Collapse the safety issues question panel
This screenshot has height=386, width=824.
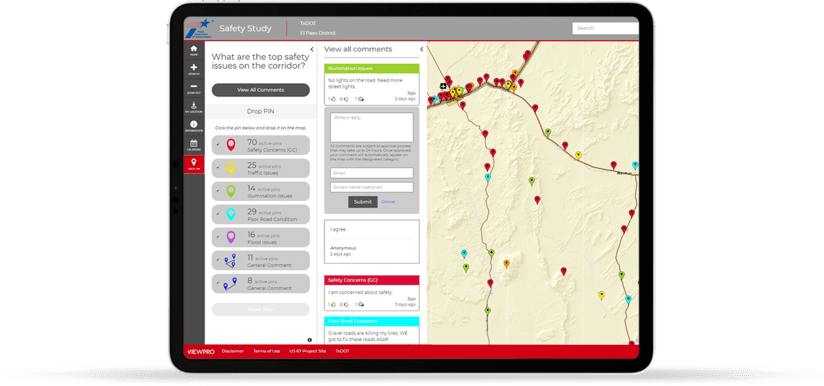(312, 49)
